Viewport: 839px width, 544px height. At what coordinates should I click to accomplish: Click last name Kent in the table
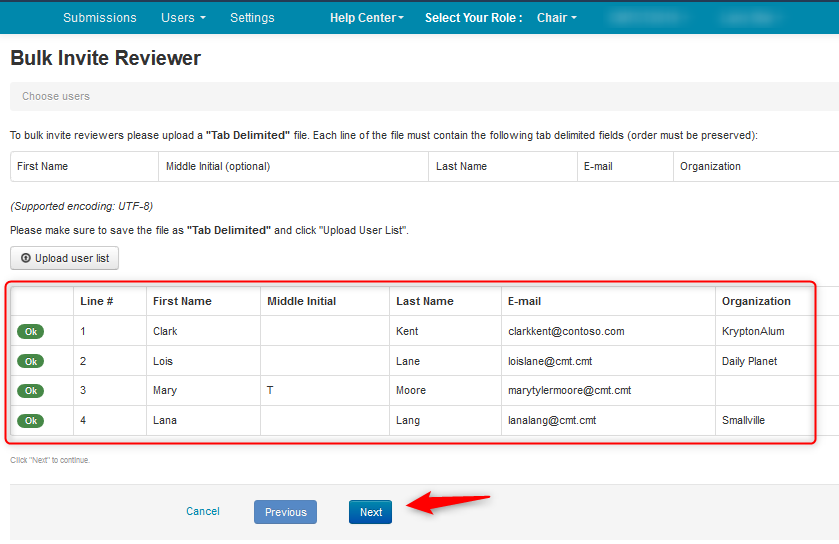(407, 331)
